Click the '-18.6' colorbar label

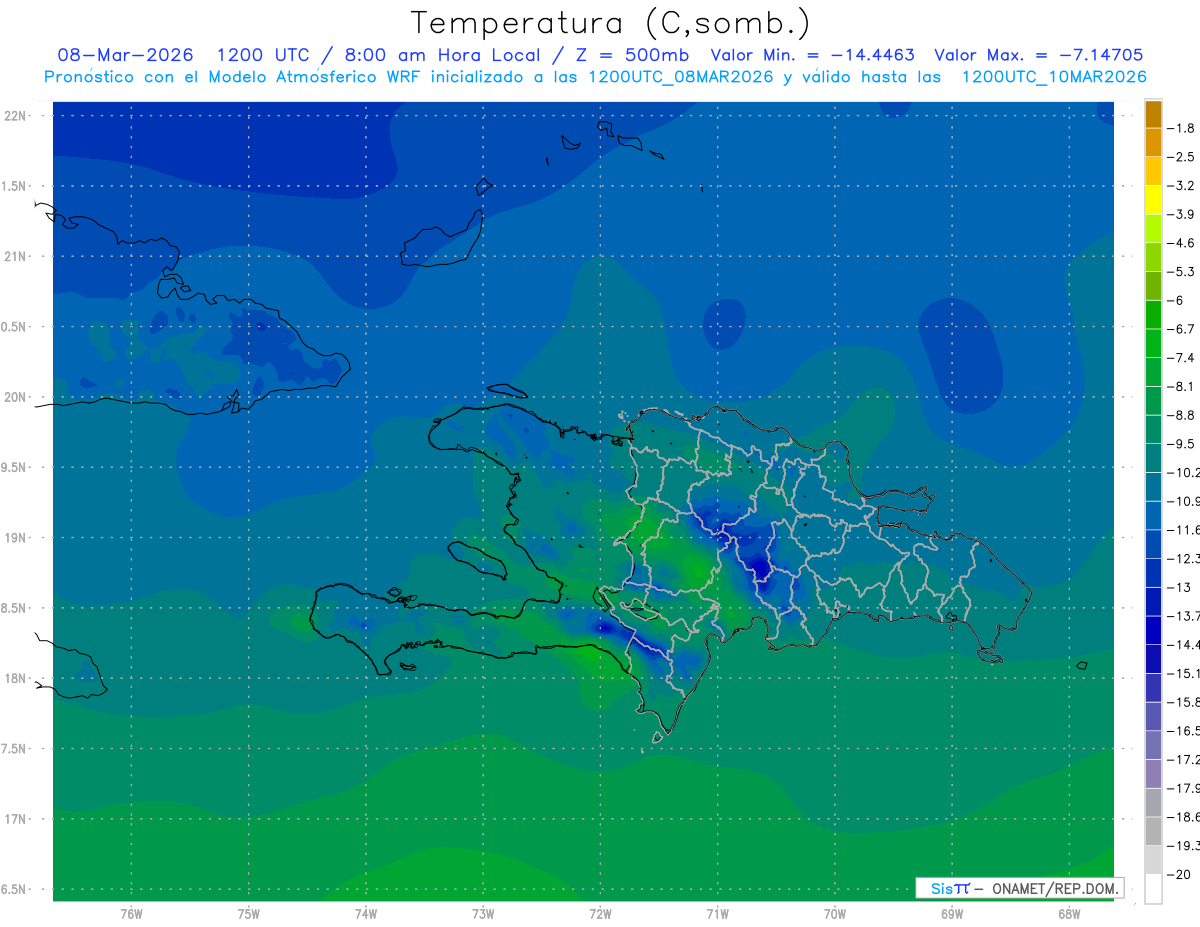[x=1183, y=817]
